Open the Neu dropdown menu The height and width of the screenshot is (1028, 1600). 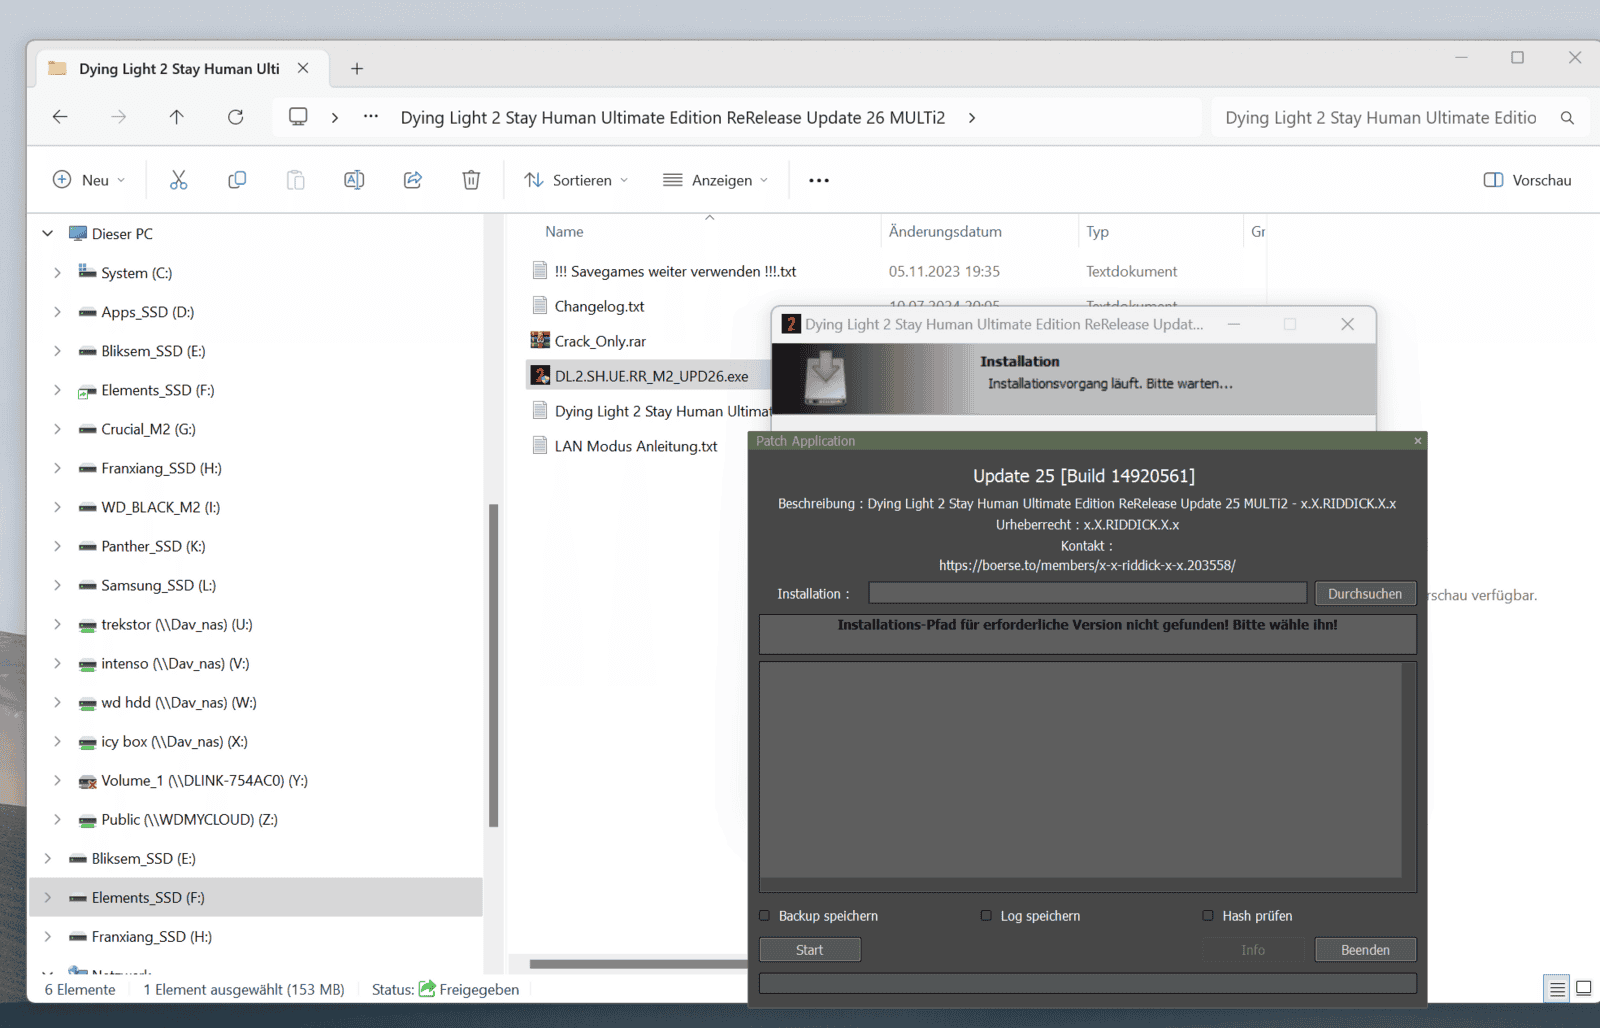pyautogui.click(x=89, y=180)
